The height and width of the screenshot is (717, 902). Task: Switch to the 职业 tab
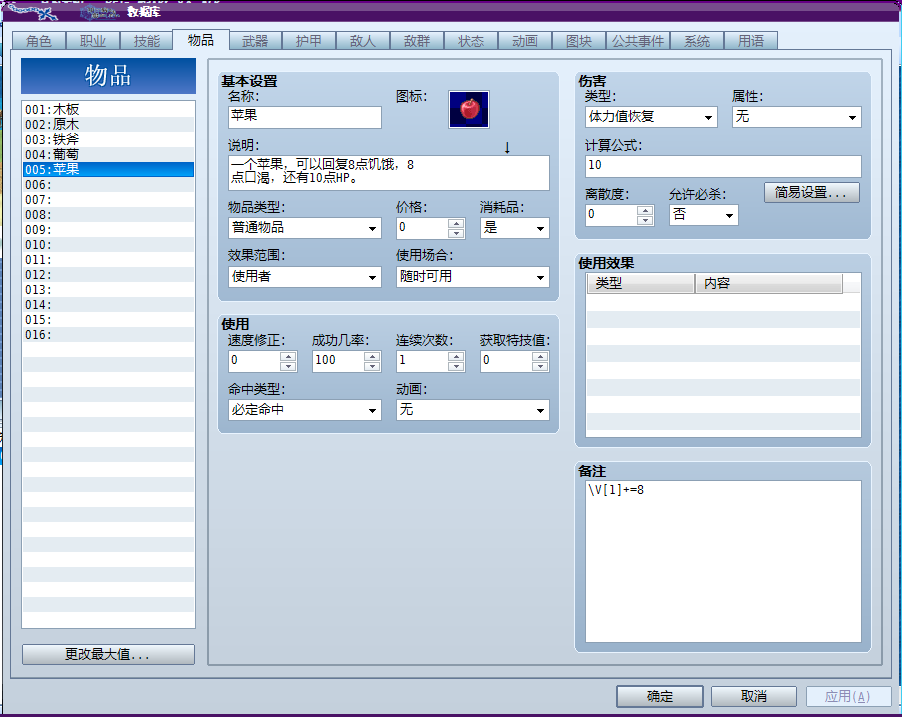pyautogui.click(x=93, y=41)
